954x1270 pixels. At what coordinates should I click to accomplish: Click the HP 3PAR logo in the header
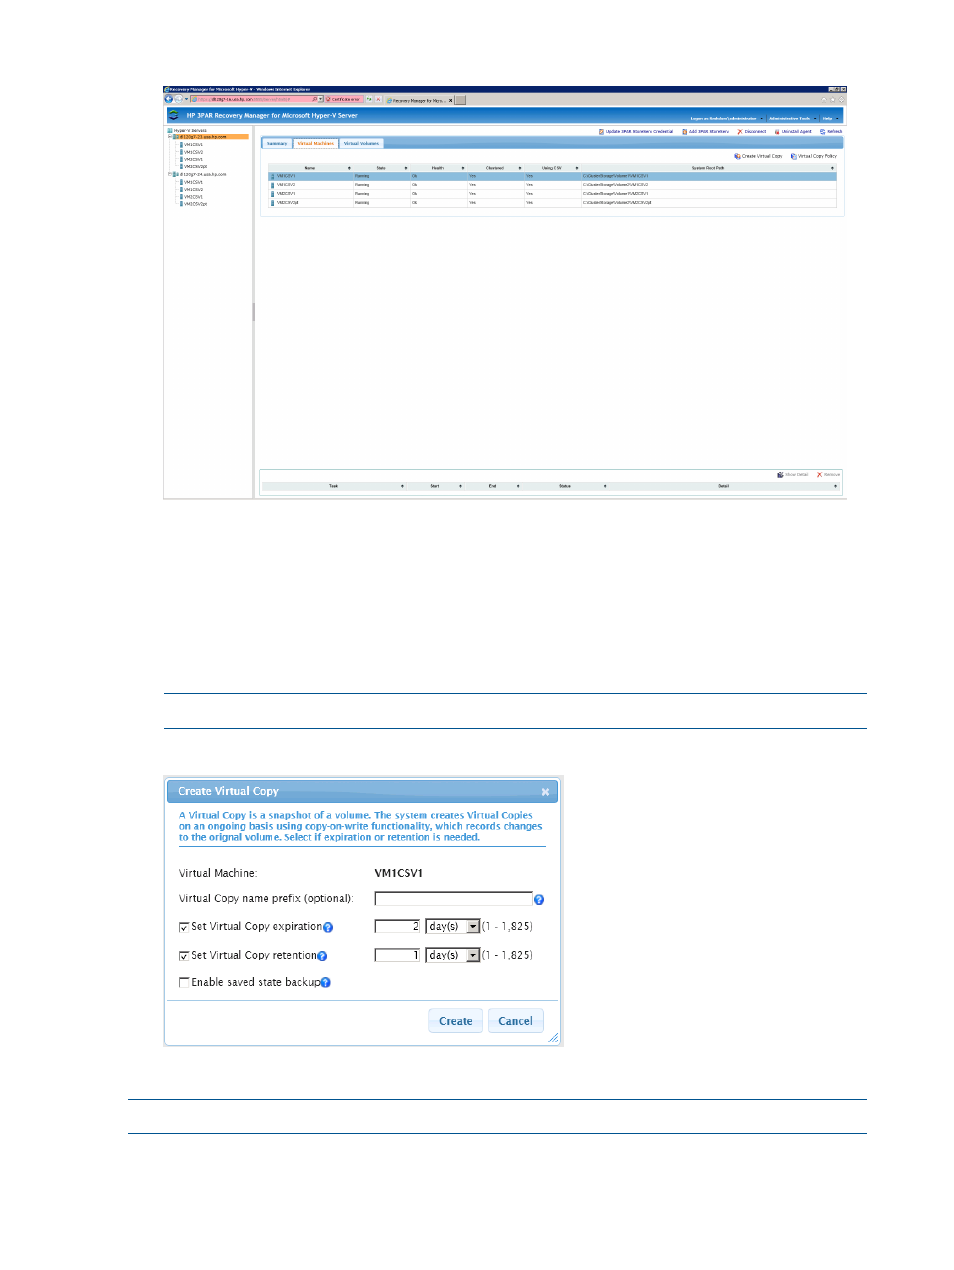[x=174, y=115]
